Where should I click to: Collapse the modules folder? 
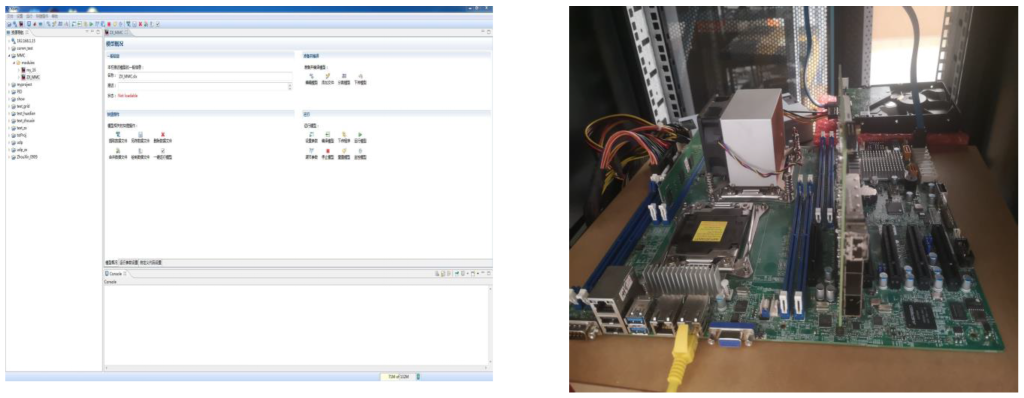[x=14, y=63]
